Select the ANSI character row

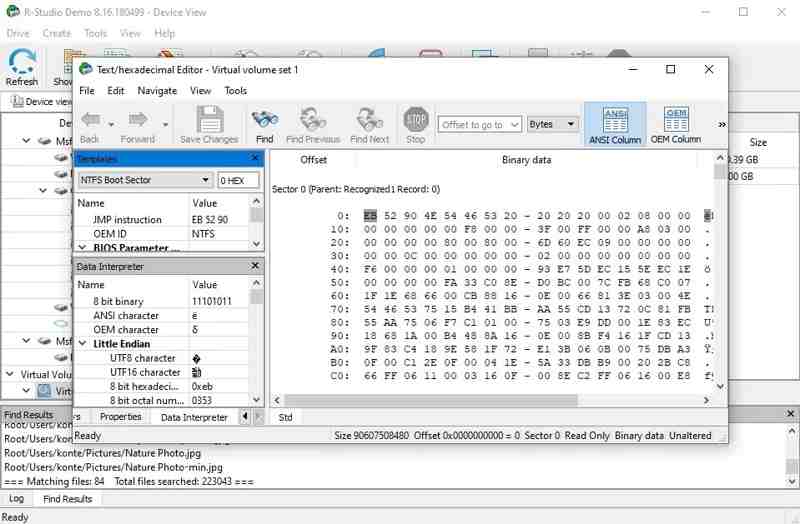pyautogui.click(x=162, y=315)
